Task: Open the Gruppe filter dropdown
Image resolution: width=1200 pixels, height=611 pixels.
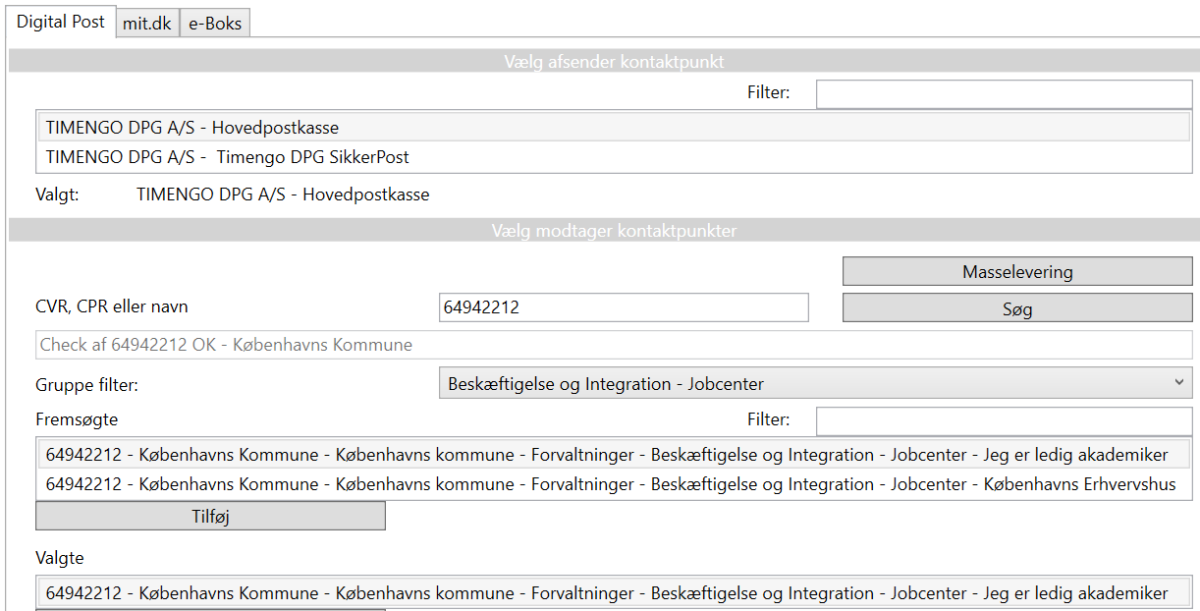Action: point(814,383)
